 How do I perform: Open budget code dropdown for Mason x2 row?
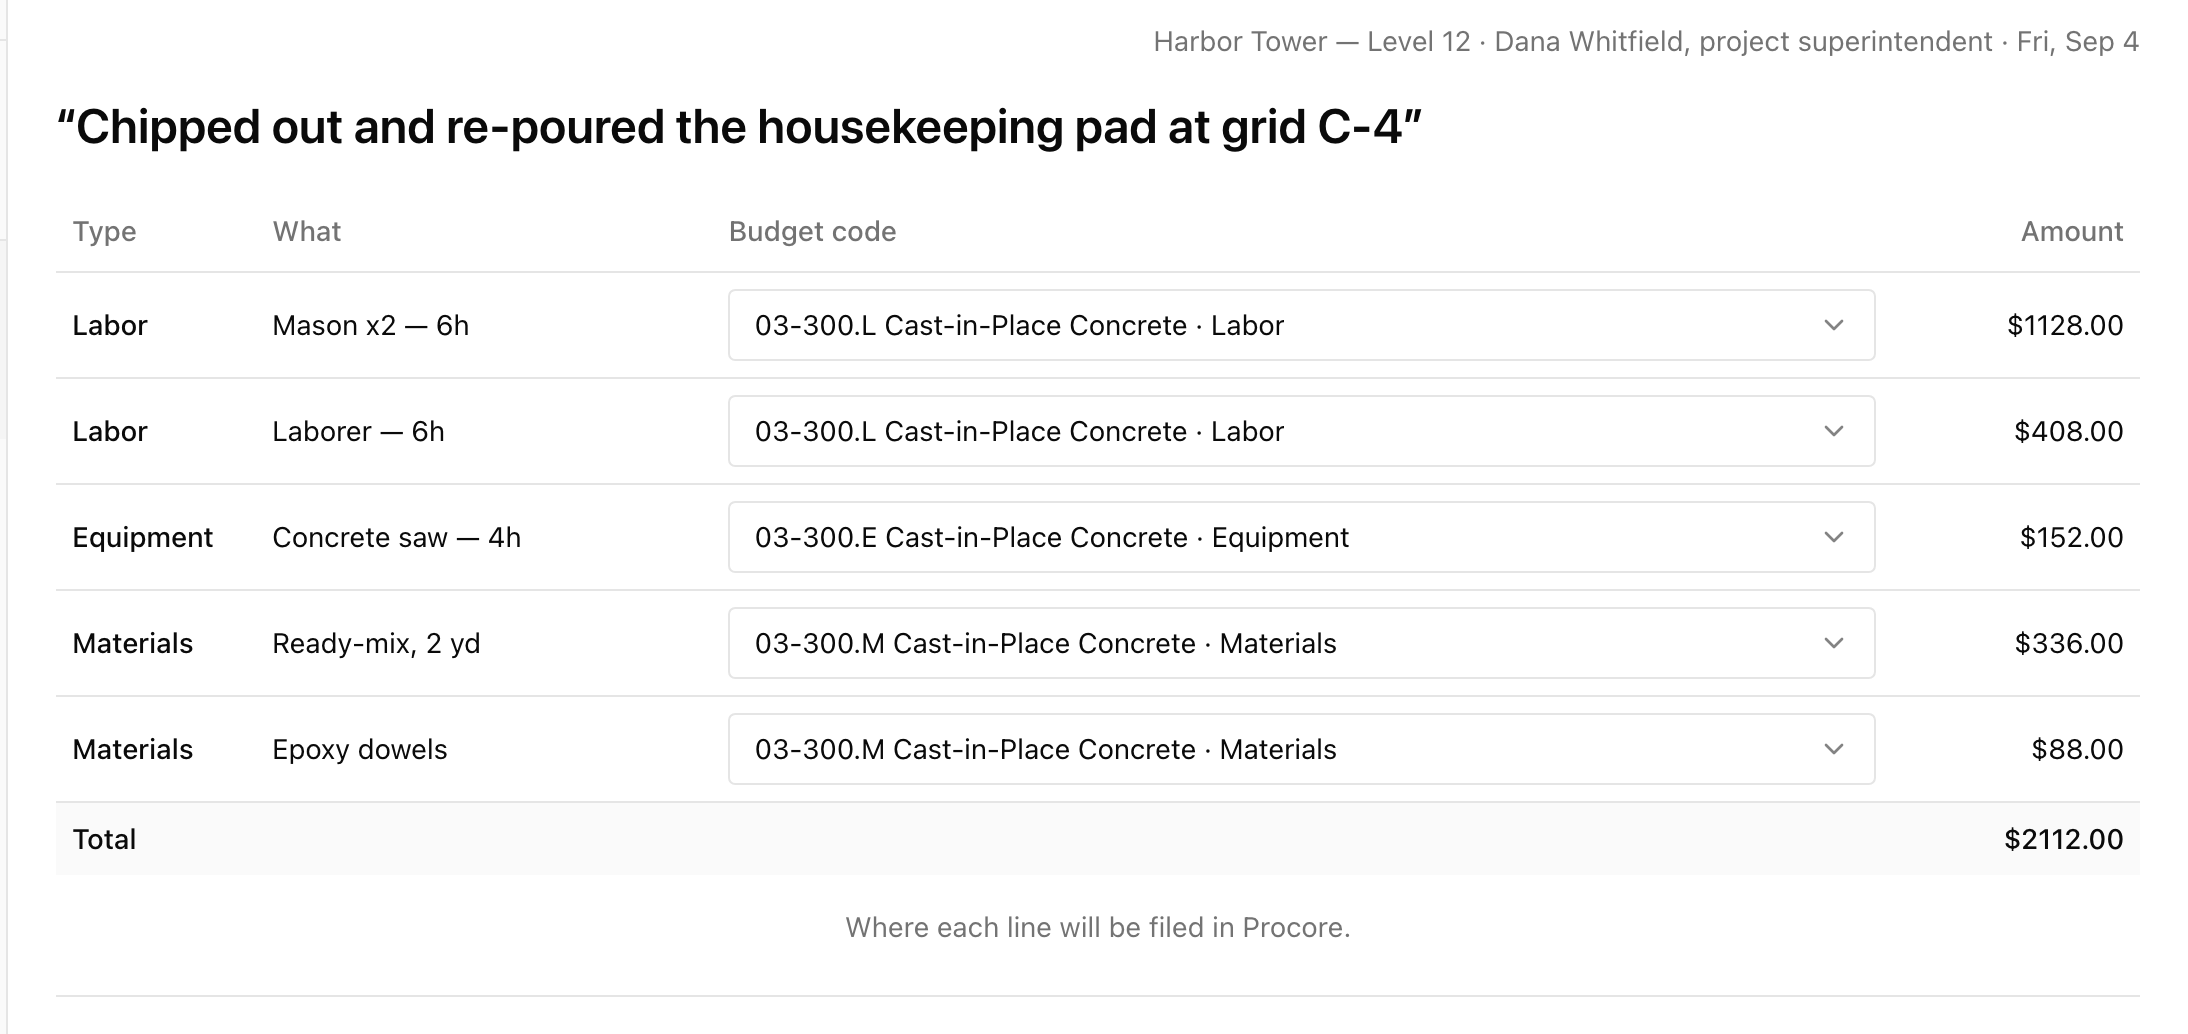click(x=1301, y=325)
